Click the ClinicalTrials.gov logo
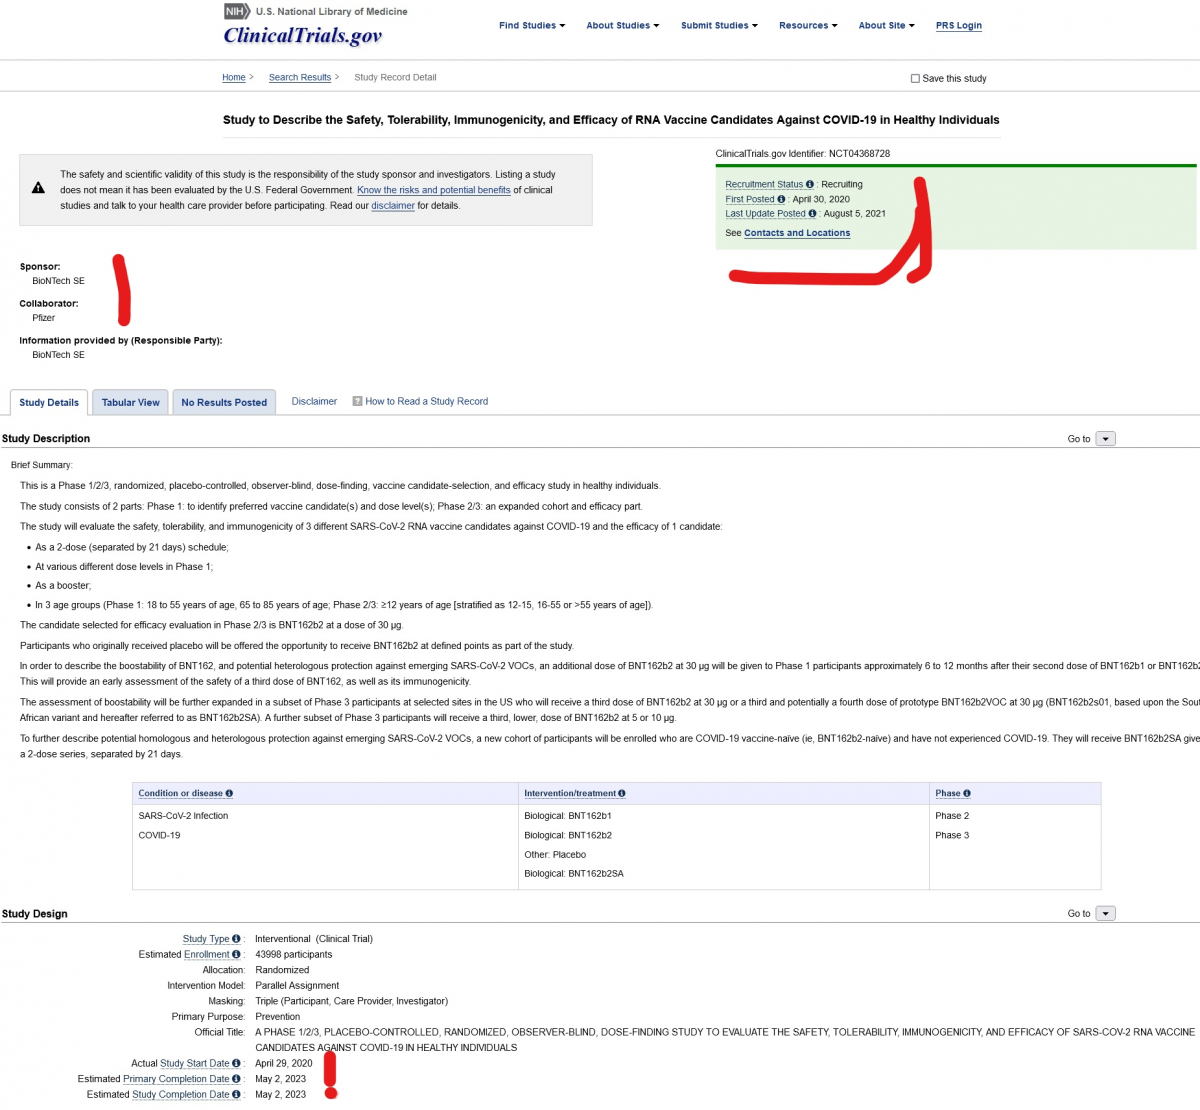The height and width of the screenshot is (1110, 1200). 302,36
